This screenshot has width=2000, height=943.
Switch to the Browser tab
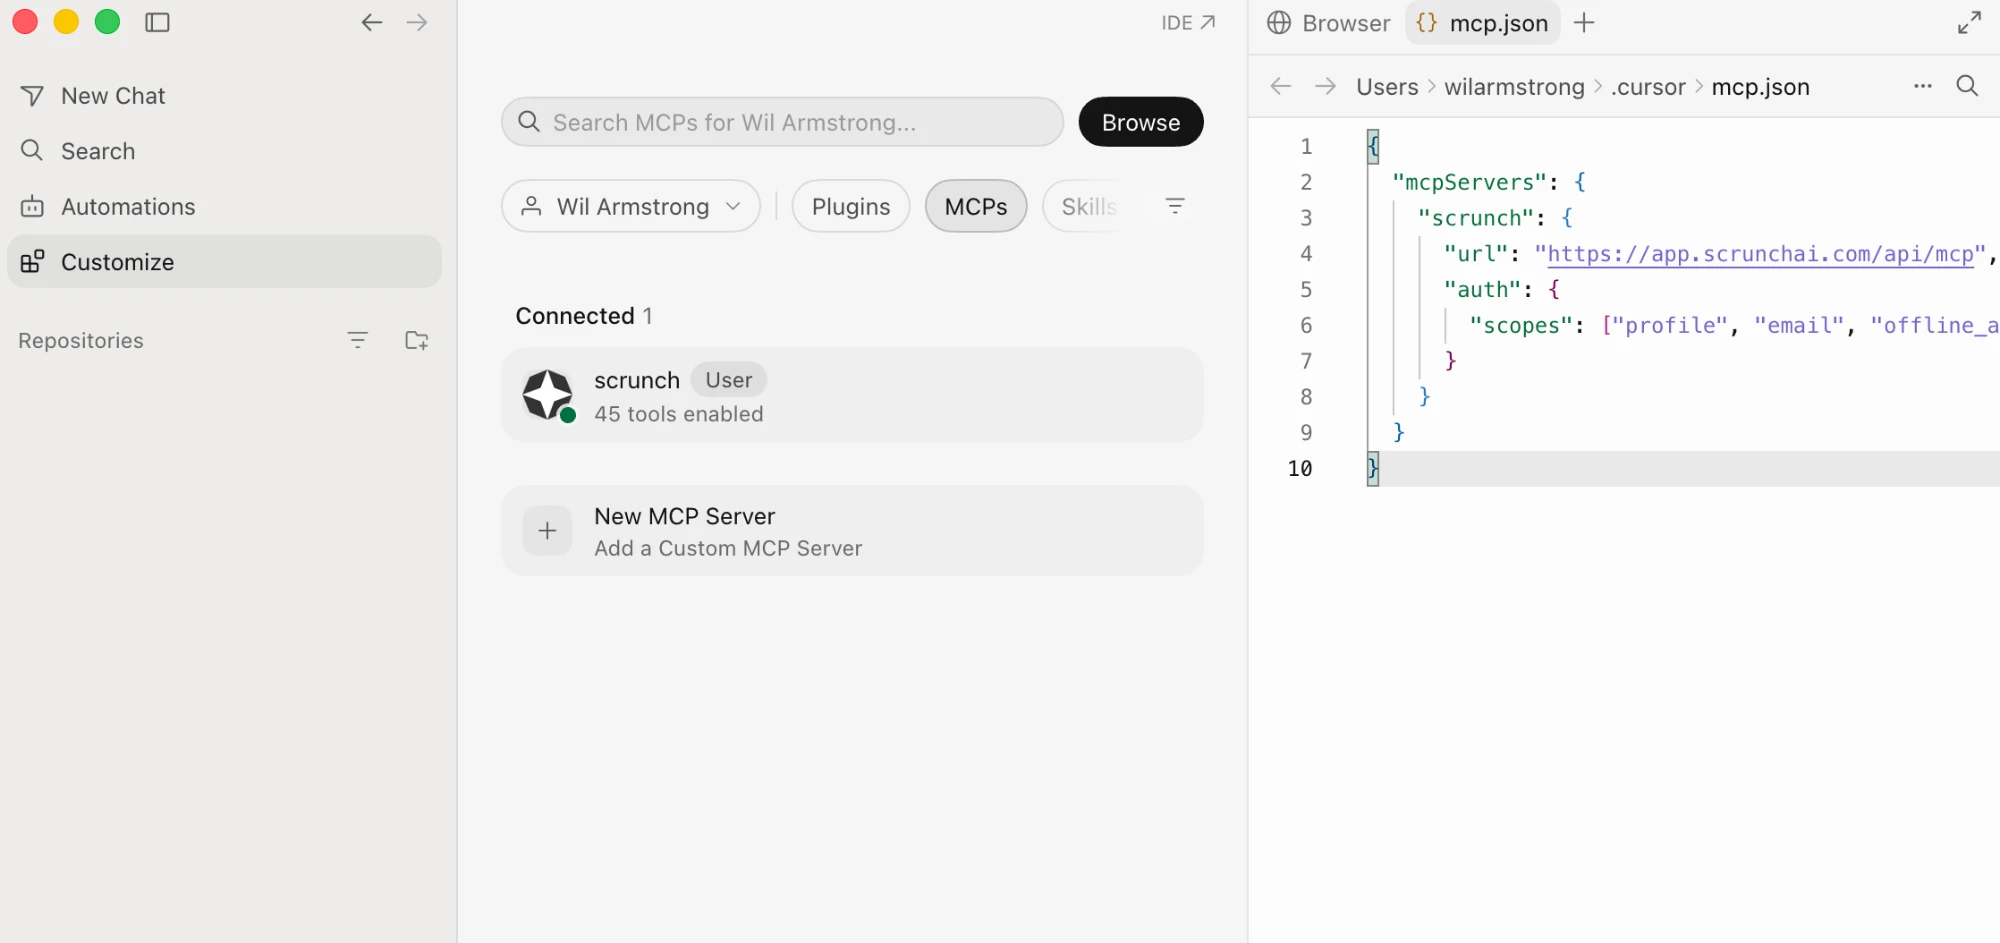(1328, 23)
